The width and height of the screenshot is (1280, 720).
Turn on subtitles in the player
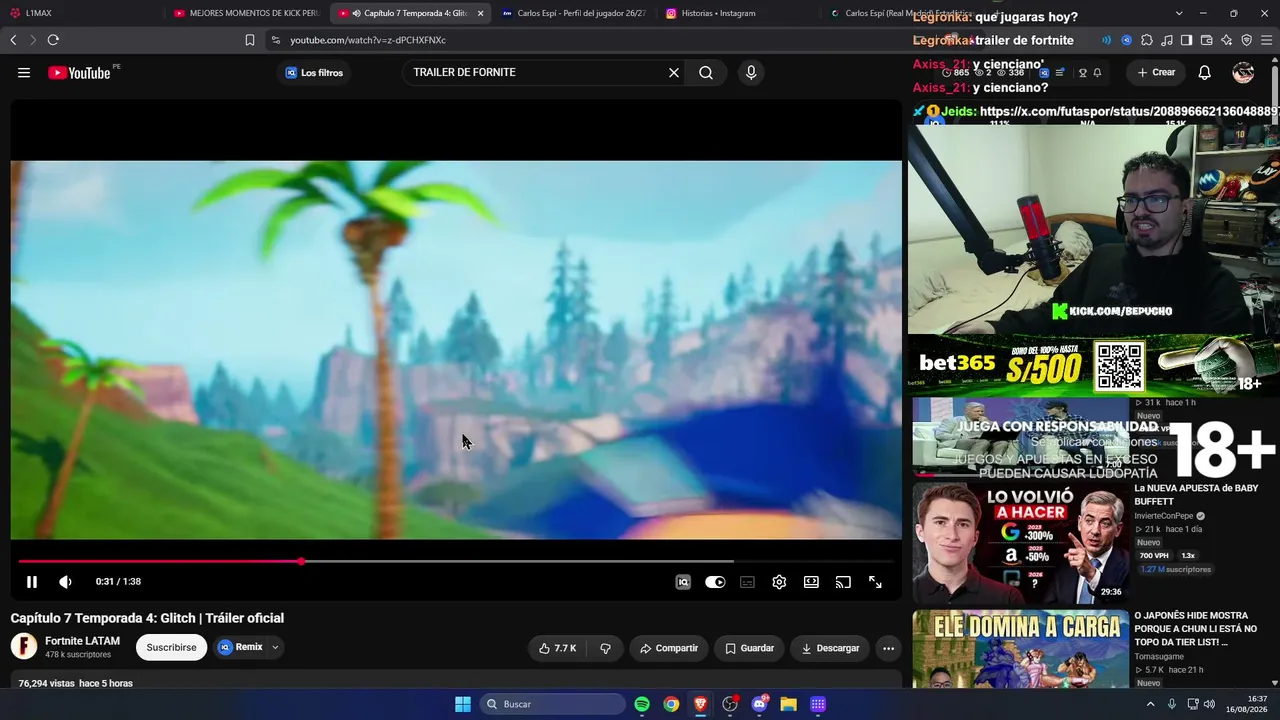click(747, 582)
